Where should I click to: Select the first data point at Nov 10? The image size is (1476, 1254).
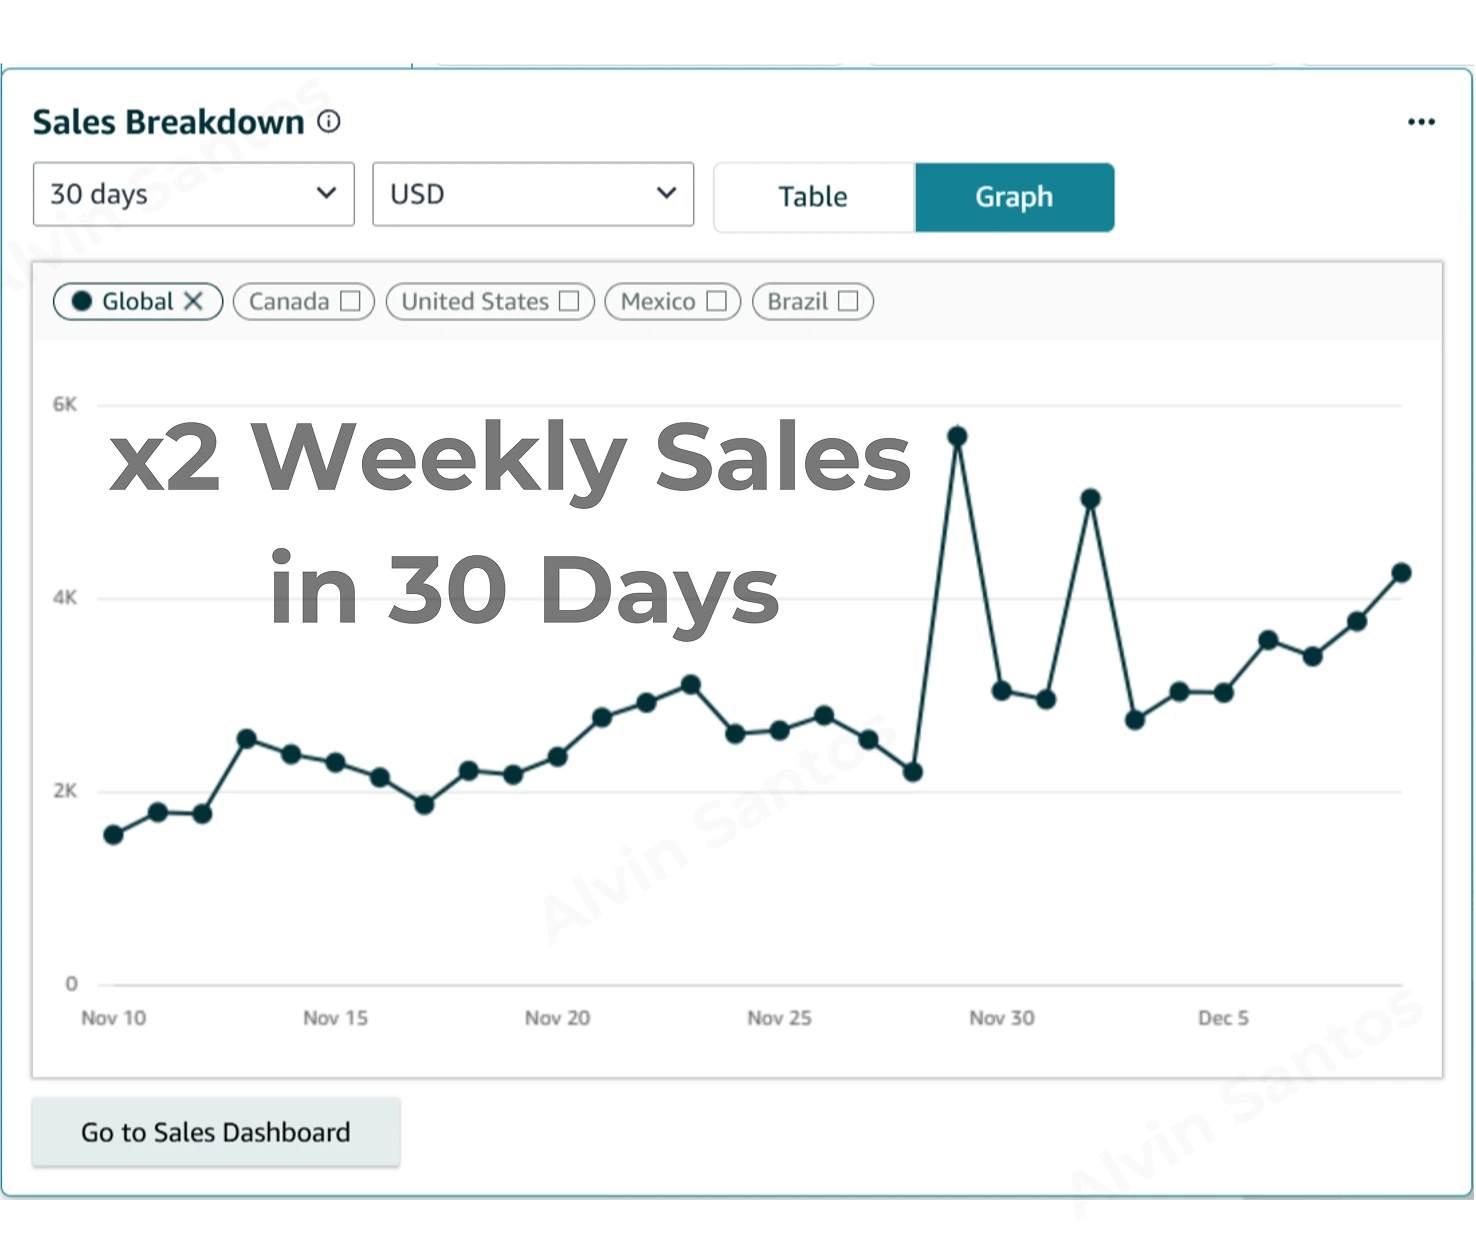coord(113,834)
